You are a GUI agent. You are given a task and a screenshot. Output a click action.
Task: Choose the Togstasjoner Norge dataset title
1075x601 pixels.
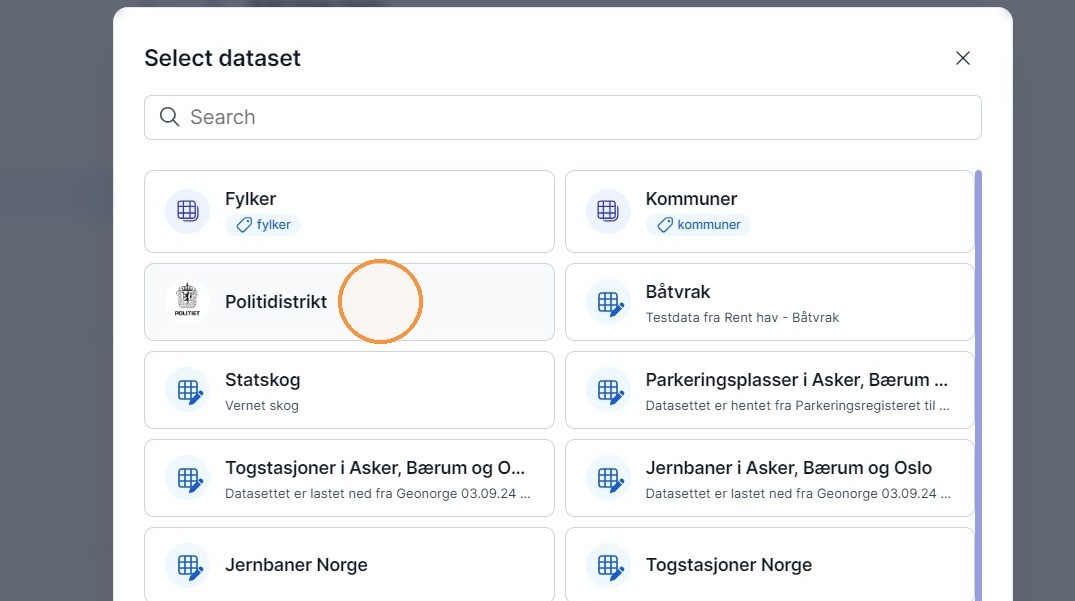[729, 565]
